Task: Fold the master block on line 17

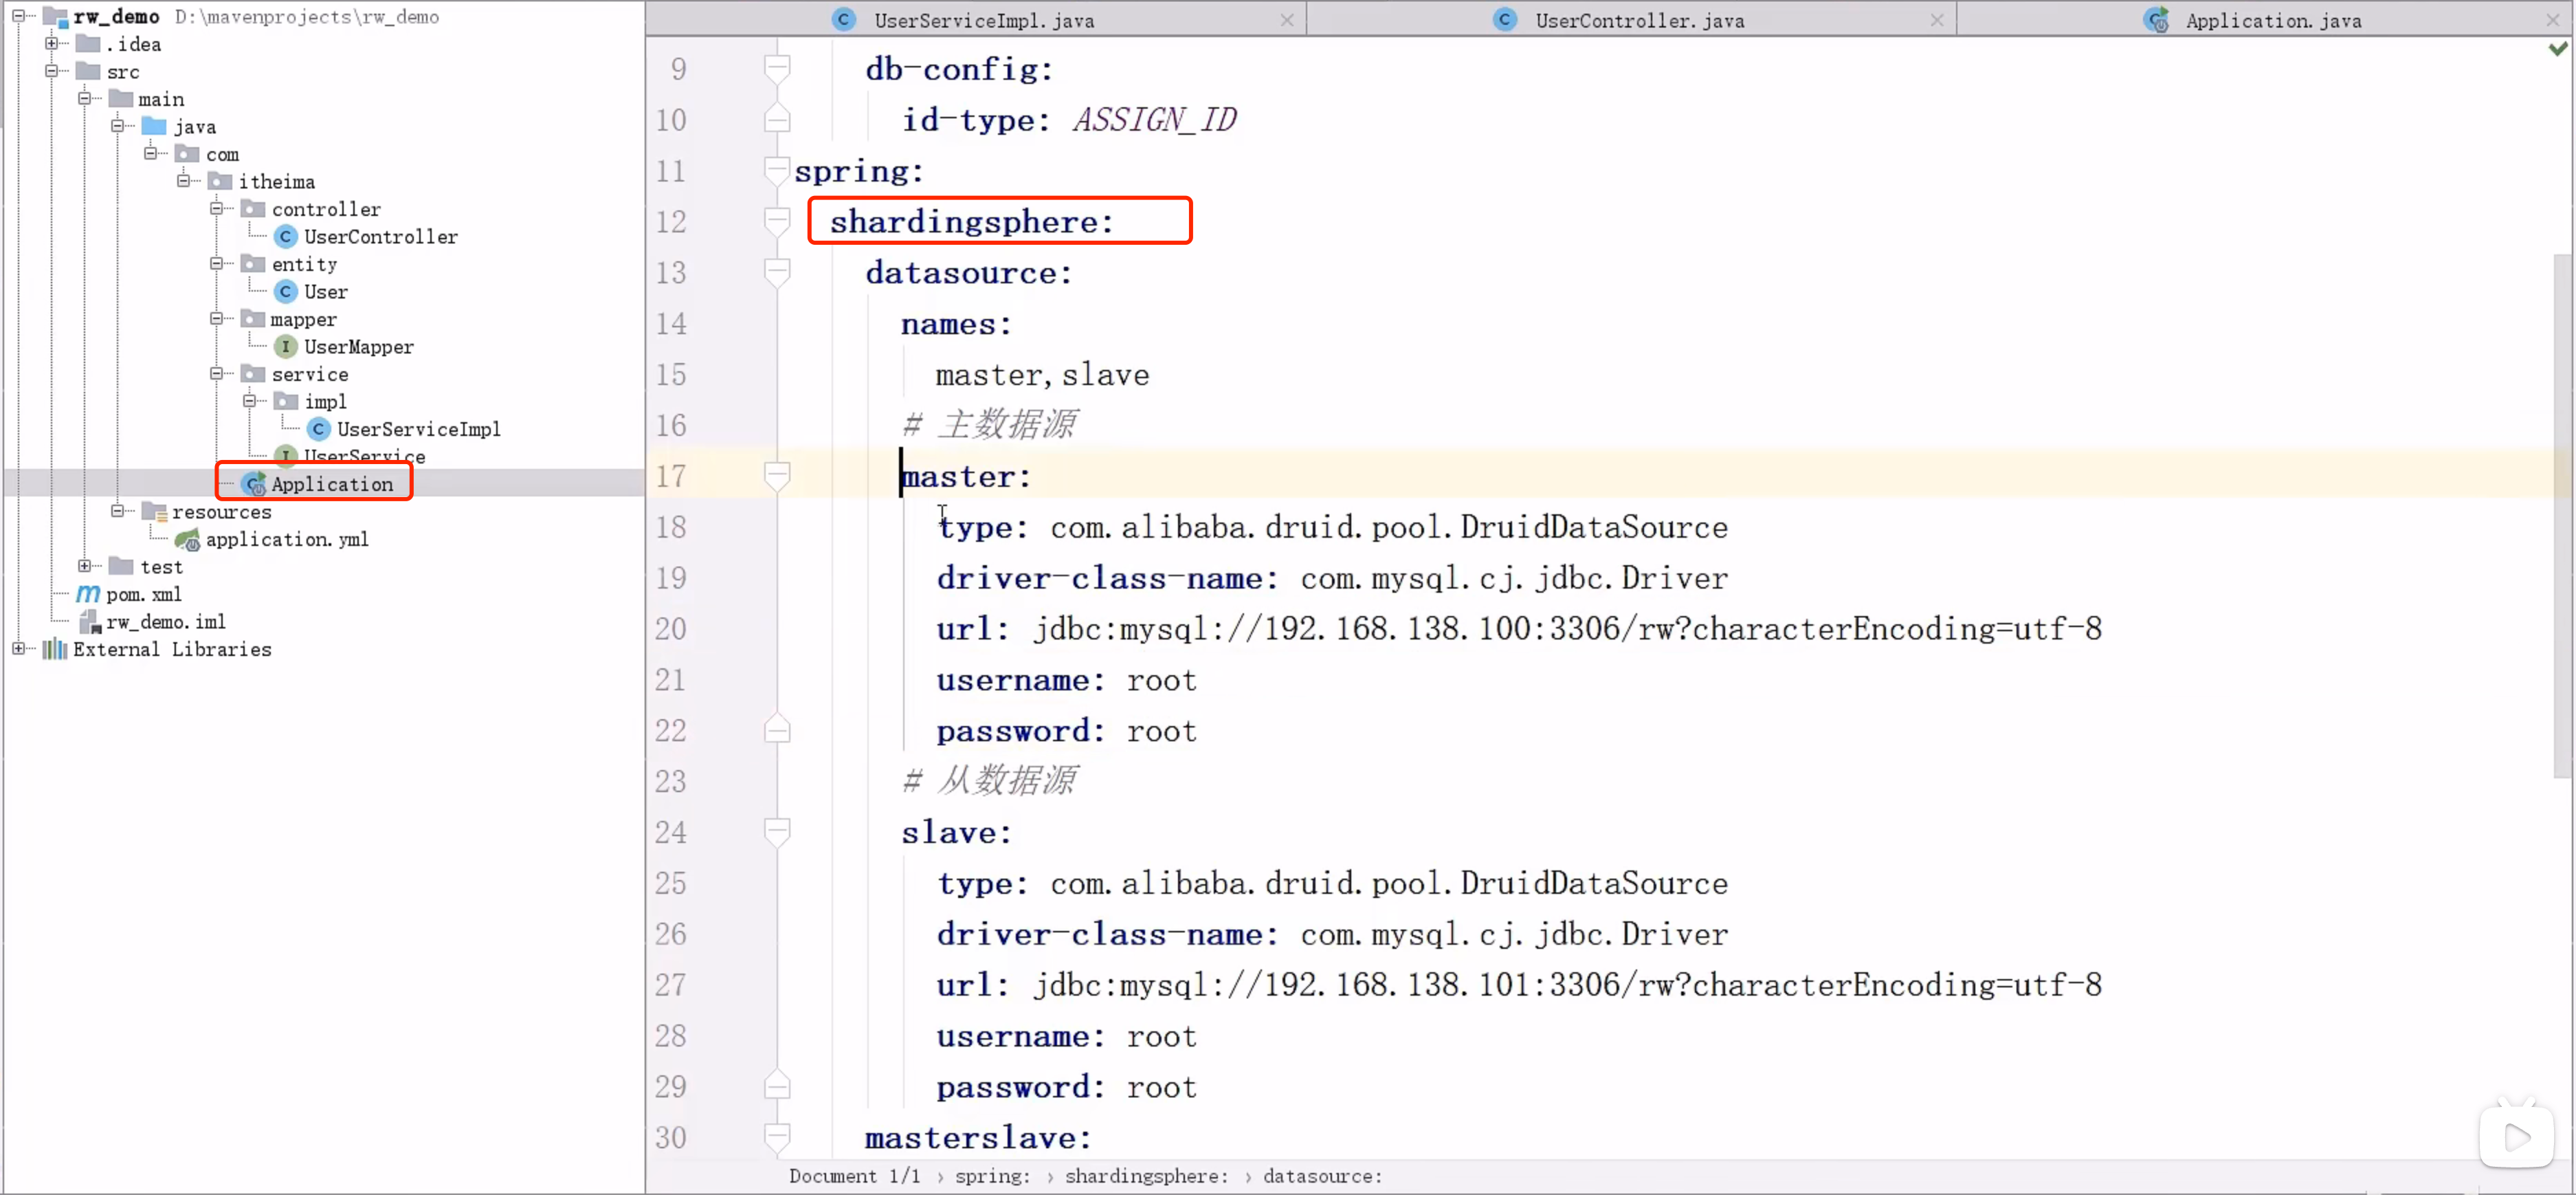Action: [x=777, y=476]
